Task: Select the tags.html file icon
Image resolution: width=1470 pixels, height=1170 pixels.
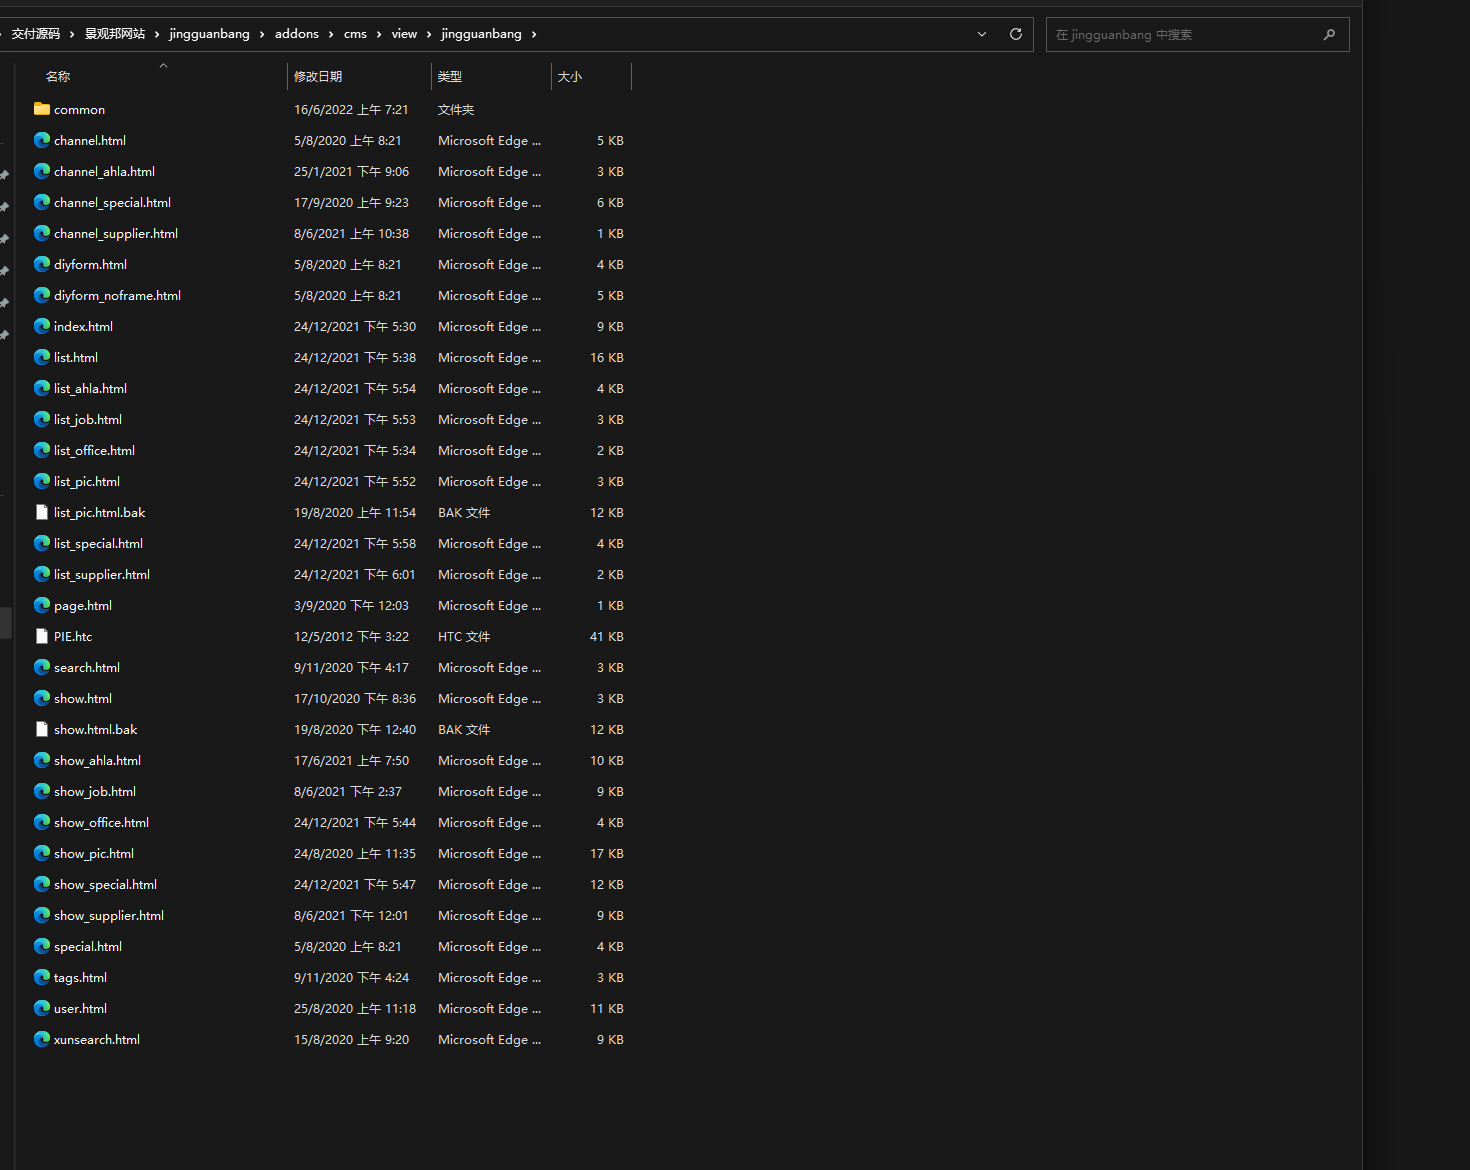Action: click(42, 977)
